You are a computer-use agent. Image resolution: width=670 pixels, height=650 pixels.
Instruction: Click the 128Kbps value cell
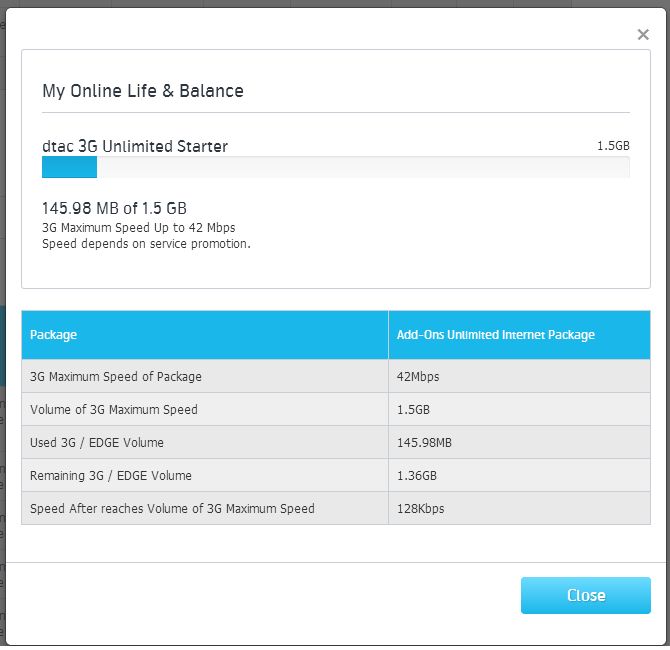(421, 508)
